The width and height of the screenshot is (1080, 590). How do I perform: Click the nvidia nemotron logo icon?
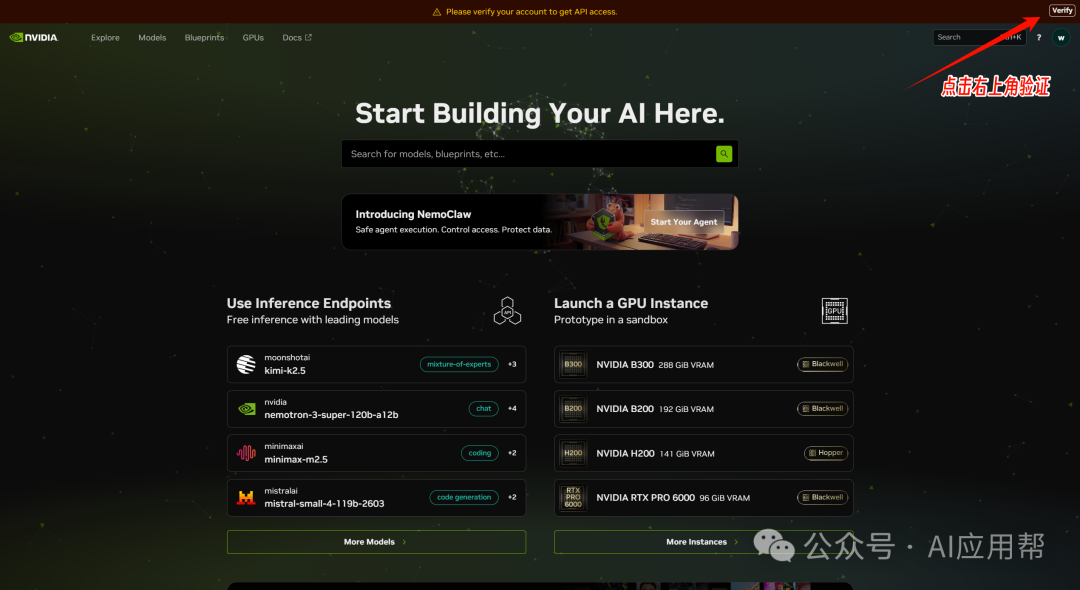246,409
